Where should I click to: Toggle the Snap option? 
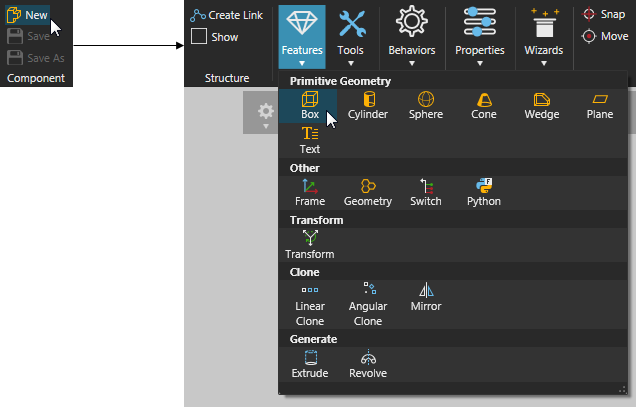tap(604, 15)
